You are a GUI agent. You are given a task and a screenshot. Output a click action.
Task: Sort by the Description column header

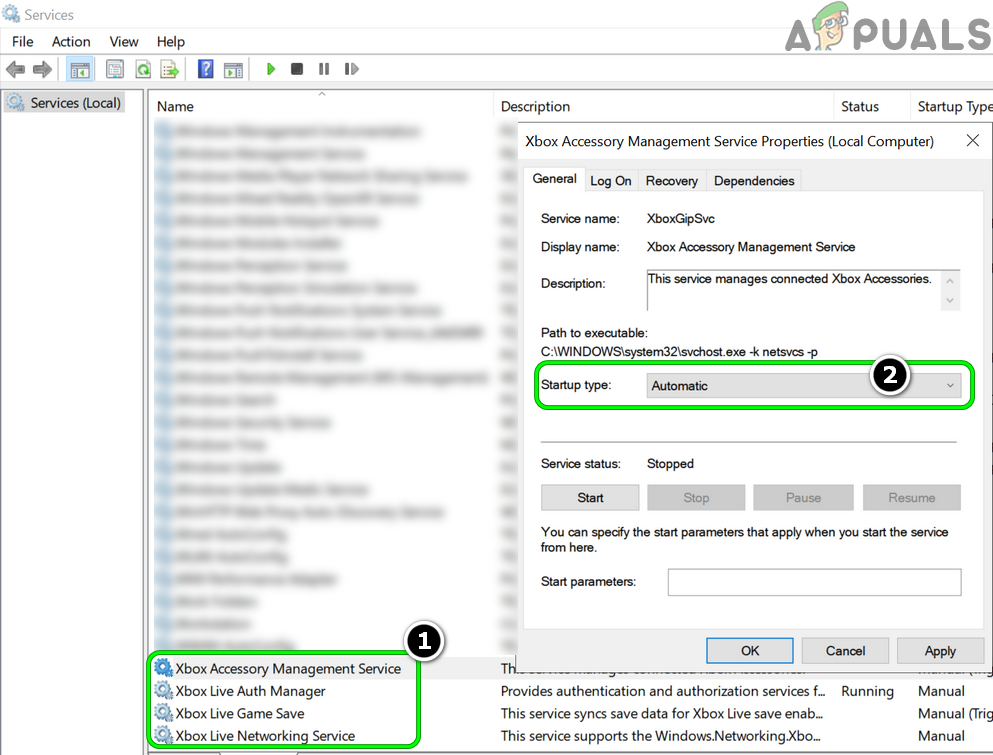(x=663, y=106)
